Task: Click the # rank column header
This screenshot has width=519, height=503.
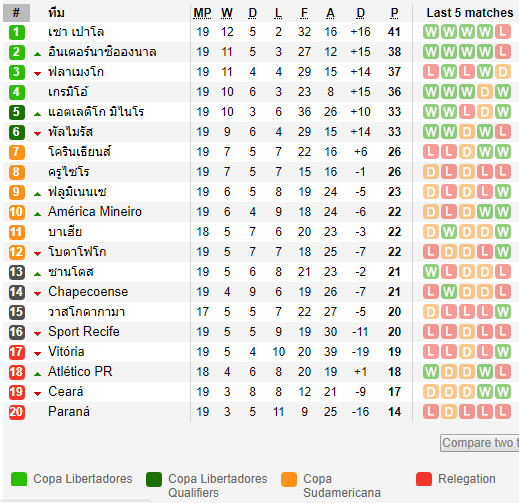Action: click(16, 13)
